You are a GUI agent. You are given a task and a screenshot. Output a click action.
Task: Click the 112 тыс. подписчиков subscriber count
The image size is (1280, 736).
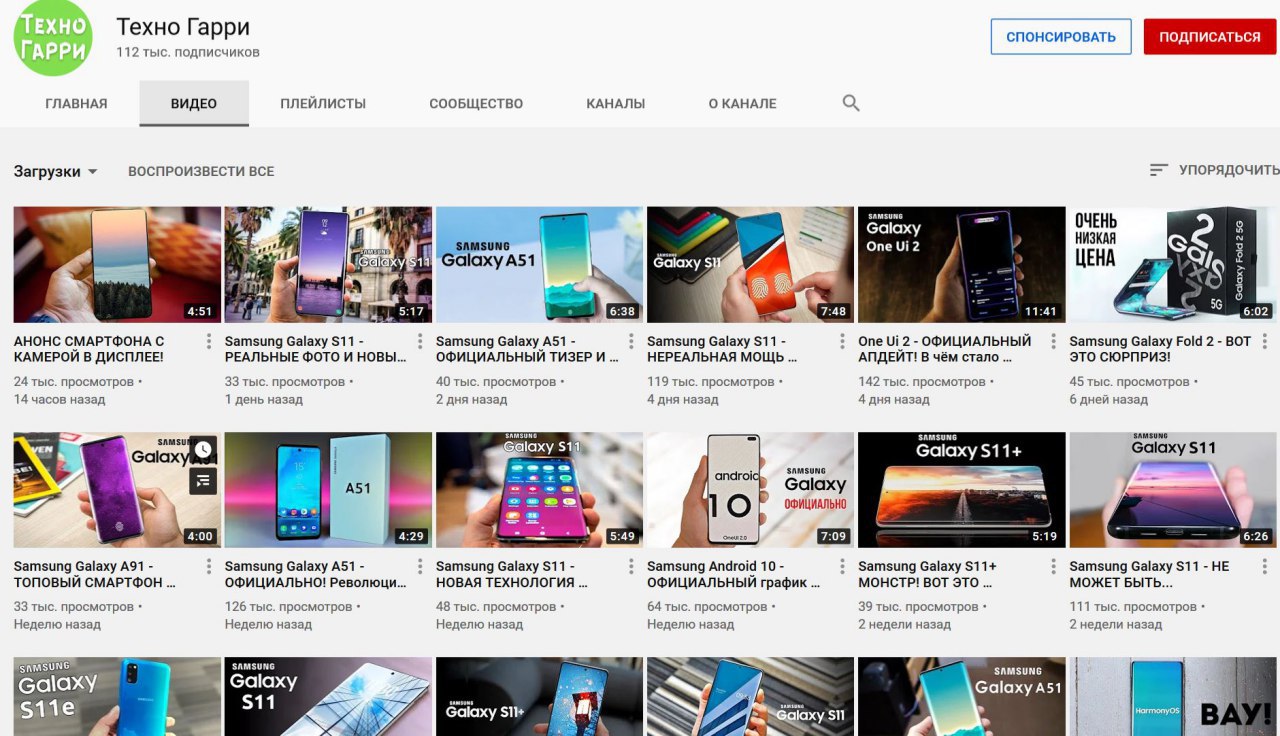pos(188,52)
